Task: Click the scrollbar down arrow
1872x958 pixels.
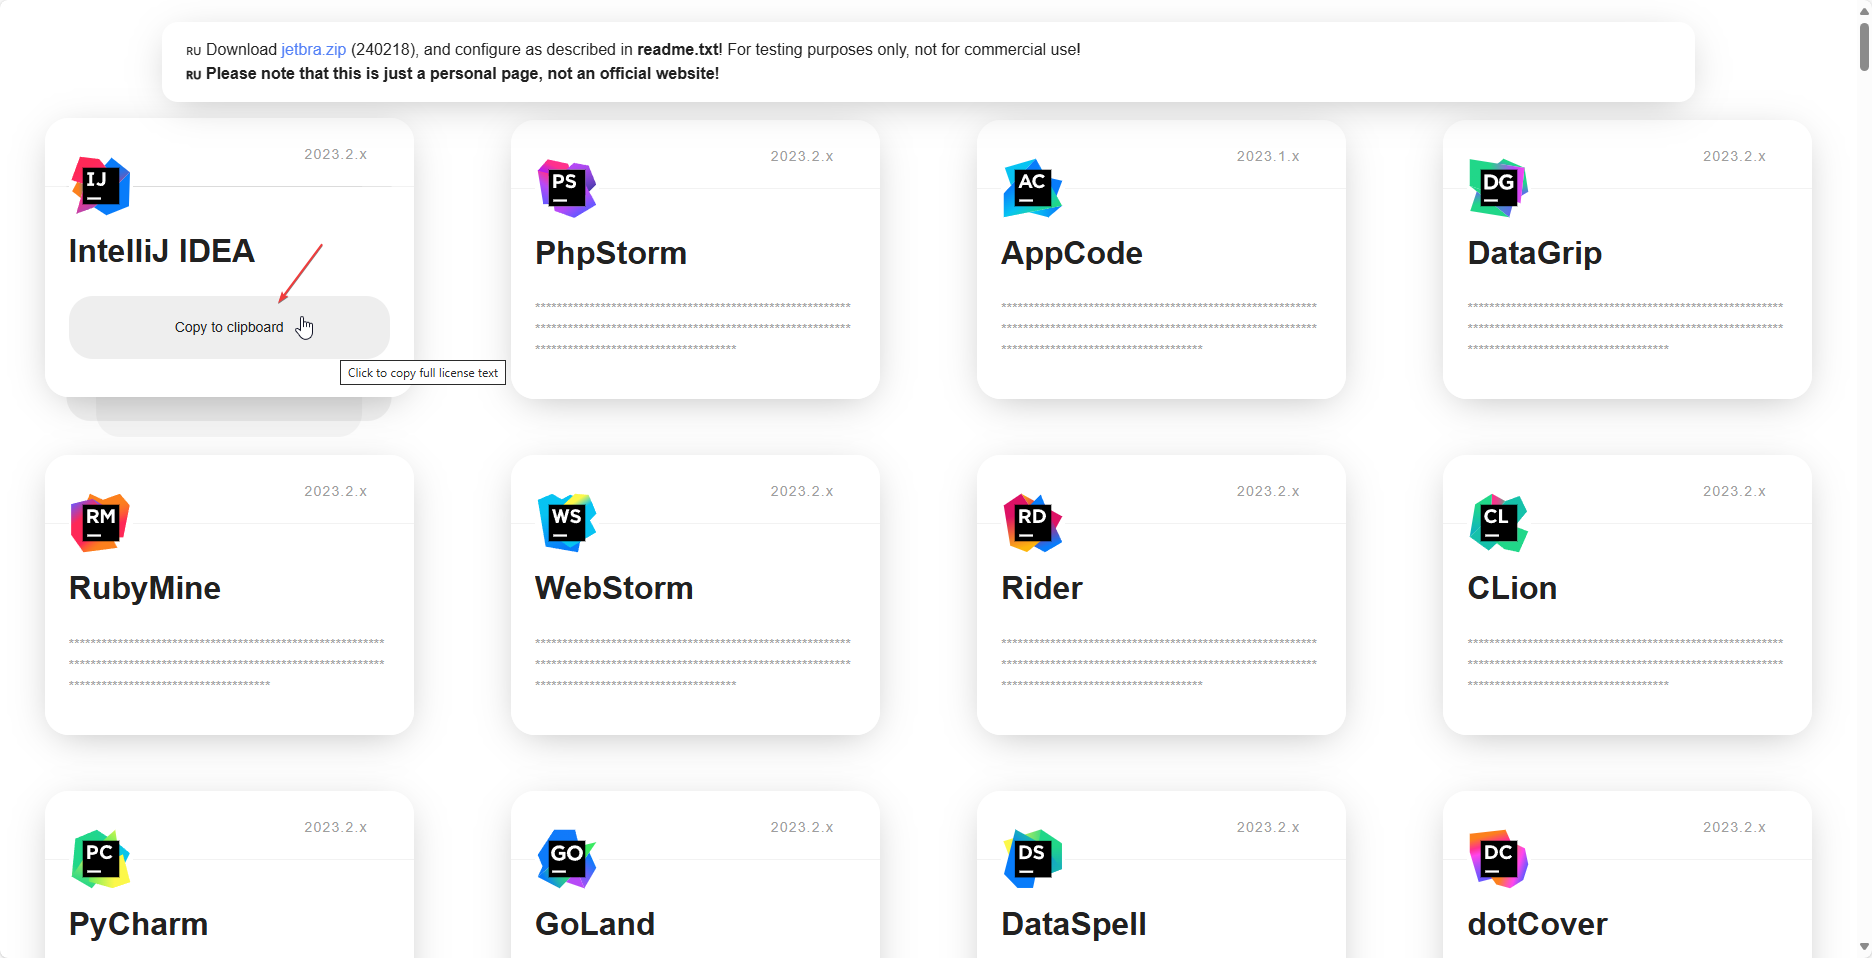Action: click(x=1864, y=947)
